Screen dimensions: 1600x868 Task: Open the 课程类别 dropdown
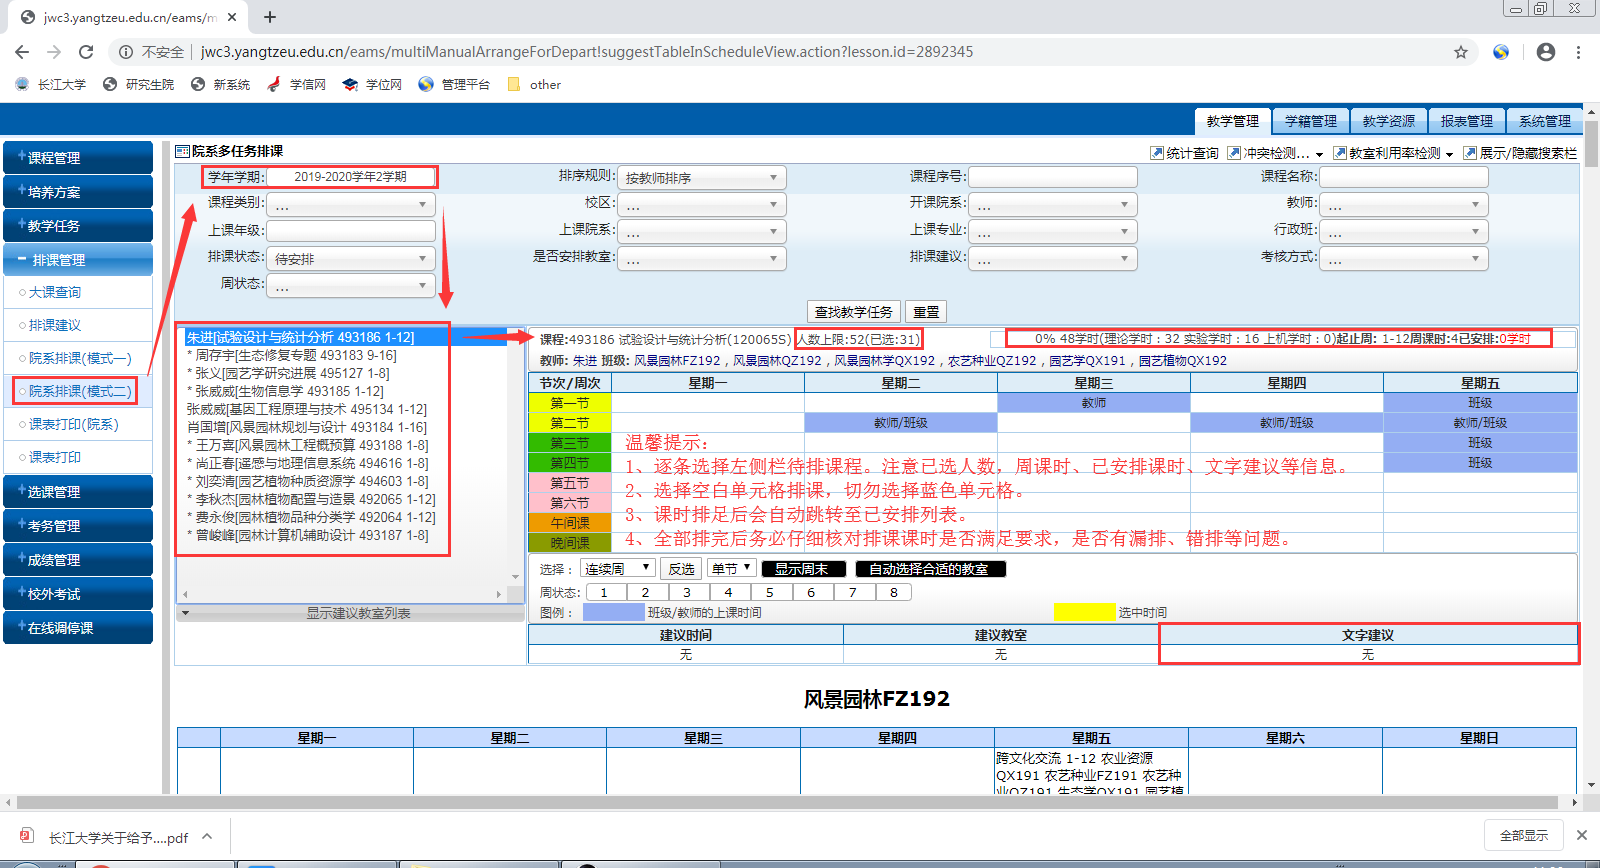pyautogui.click(x=351, y=205)
